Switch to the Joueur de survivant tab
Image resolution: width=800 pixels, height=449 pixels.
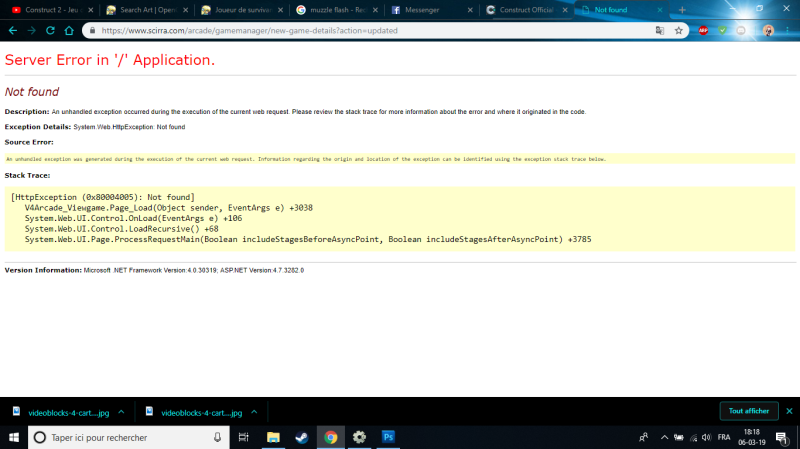(x=240, y=10)
